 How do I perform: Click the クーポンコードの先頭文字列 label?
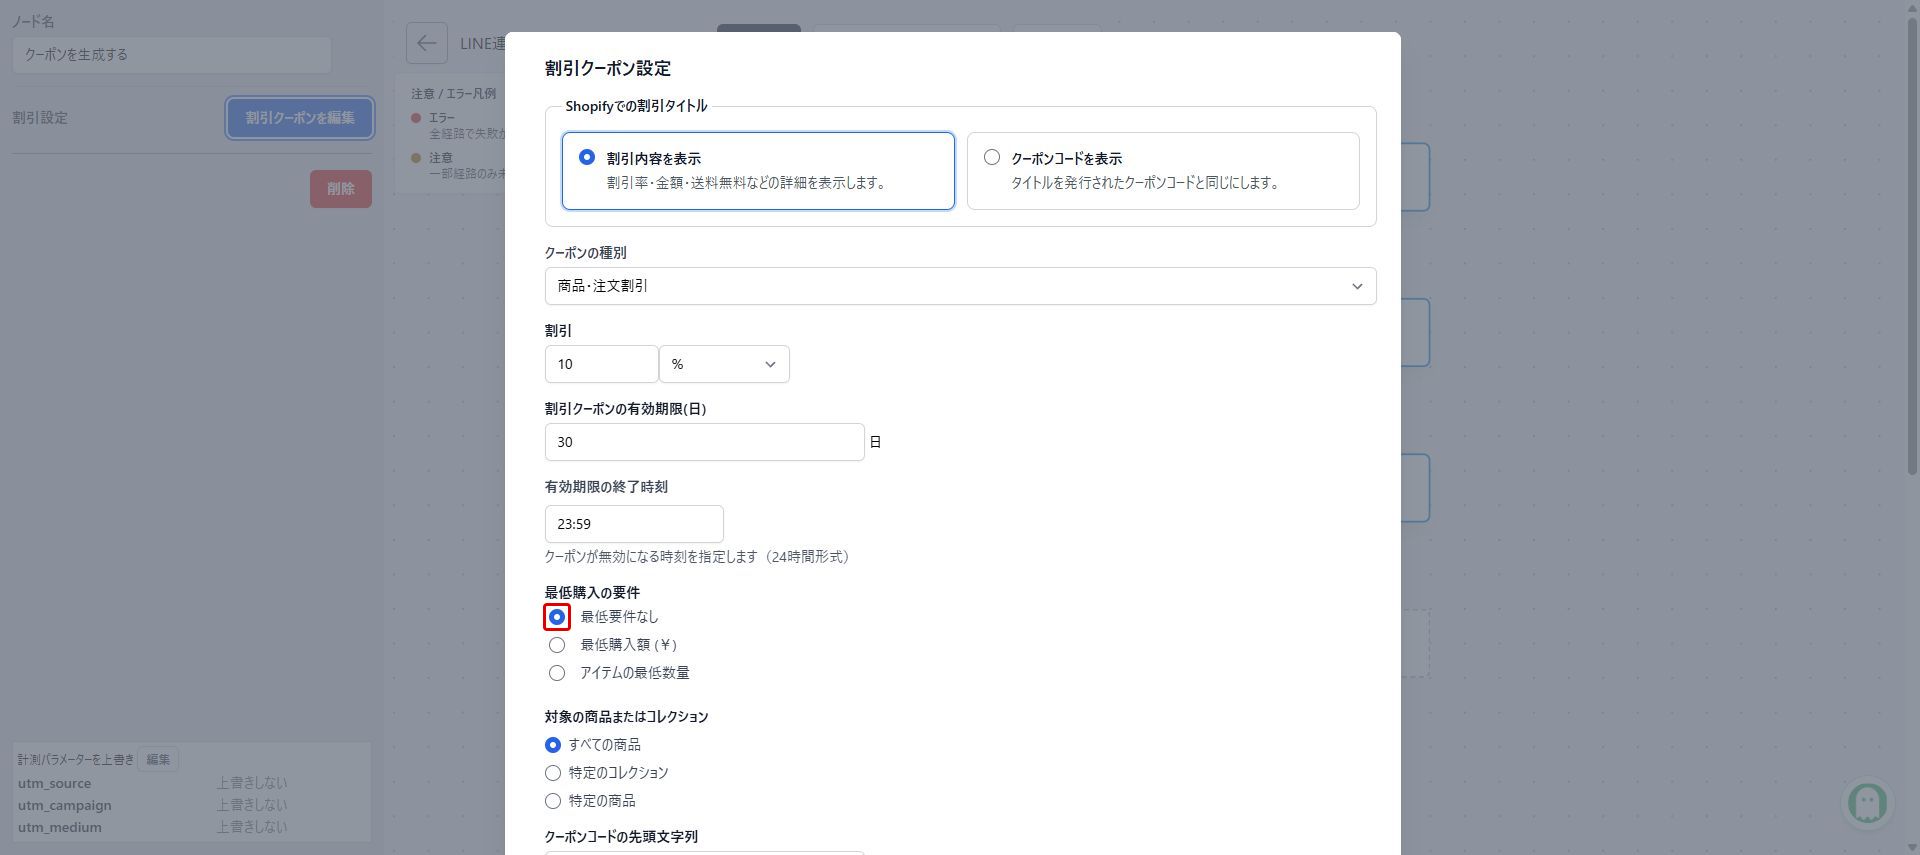click(x=621, y=837)
